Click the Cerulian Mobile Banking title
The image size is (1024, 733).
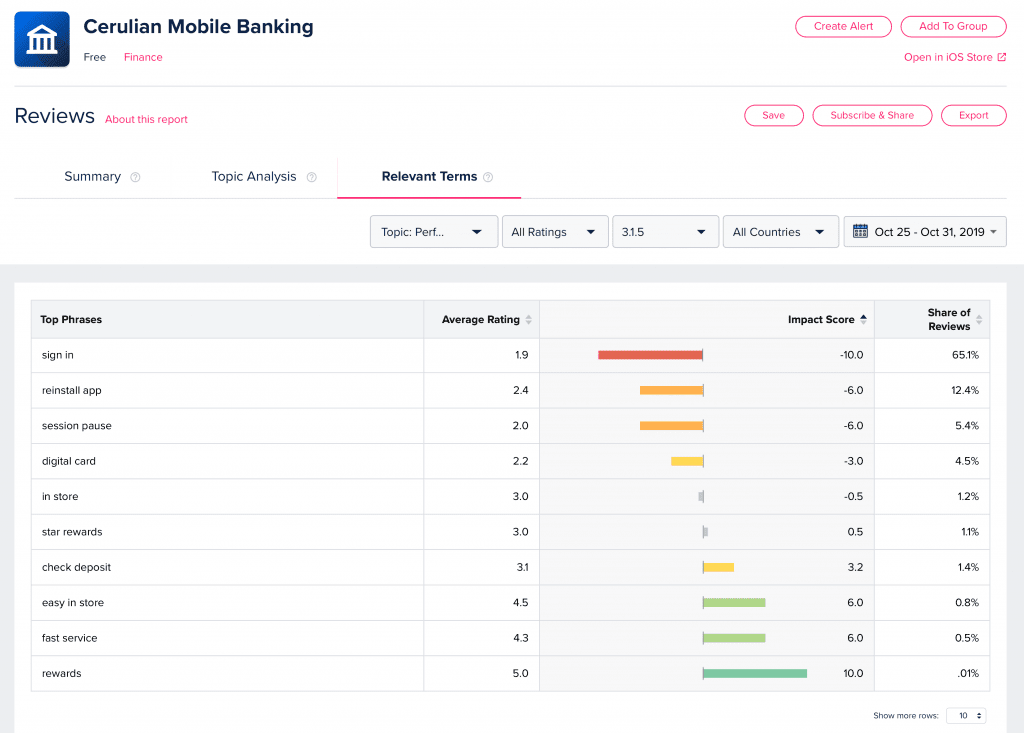199,26
